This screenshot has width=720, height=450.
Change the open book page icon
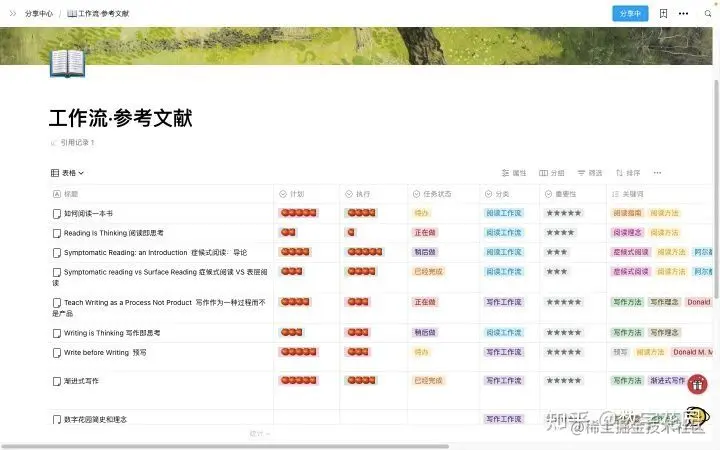click(68, 63)
